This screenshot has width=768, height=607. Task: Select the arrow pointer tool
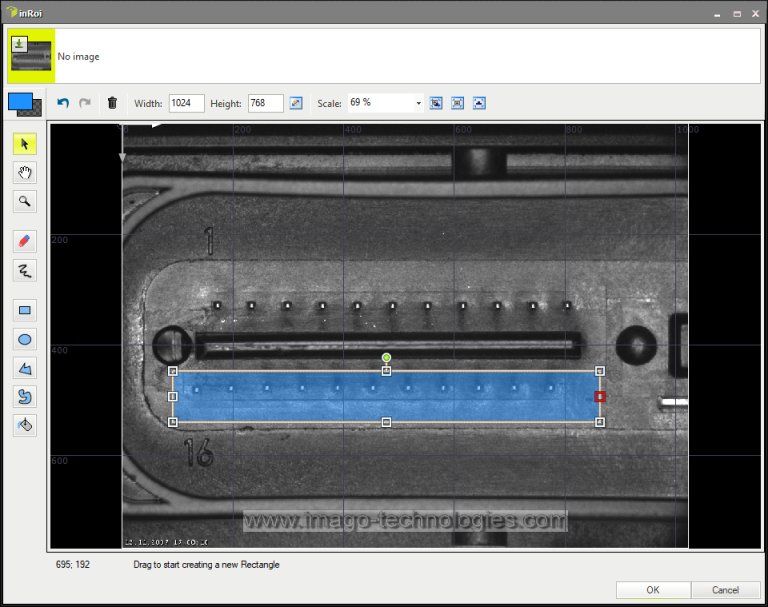24,144
